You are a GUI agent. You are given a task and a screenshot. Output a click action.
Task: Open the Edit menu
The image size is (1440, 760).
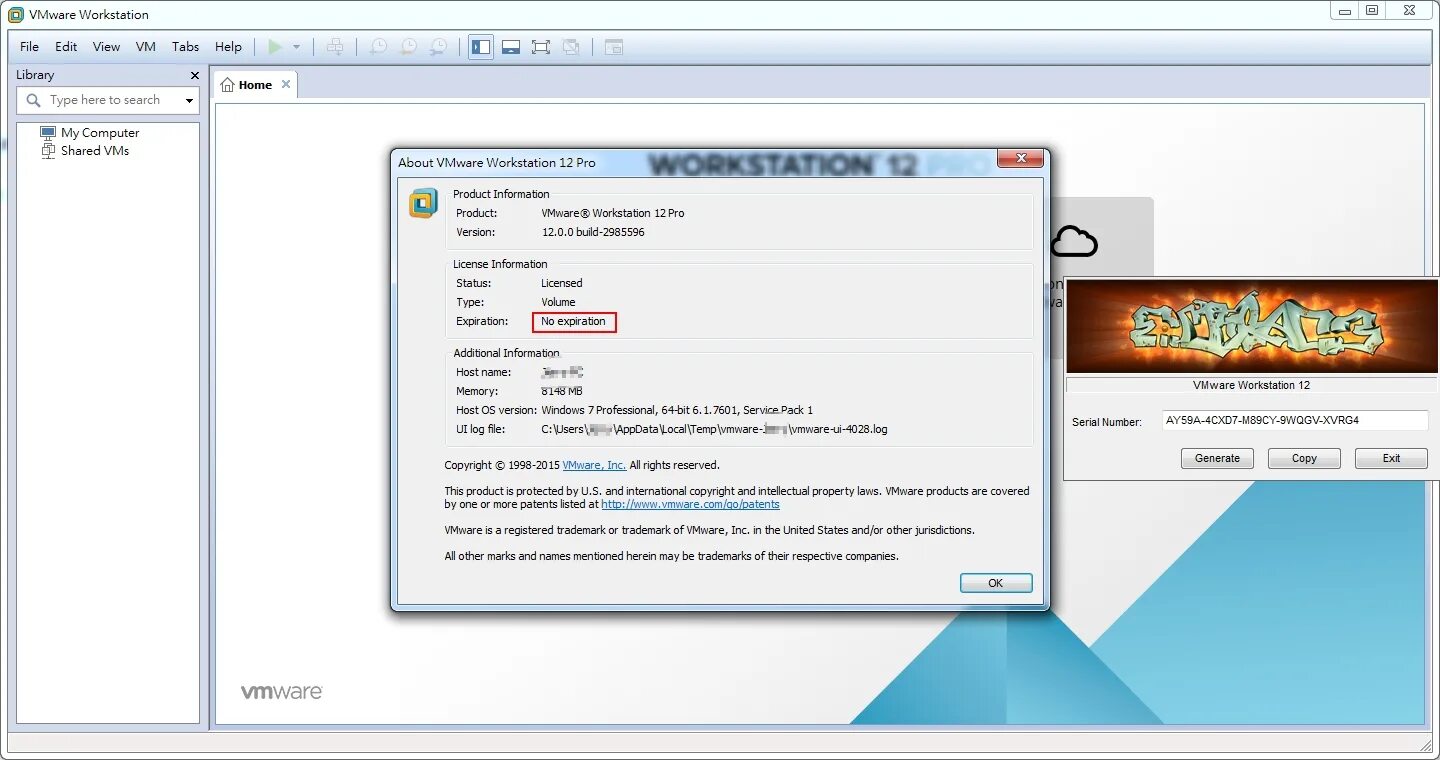tap(66, 47)
